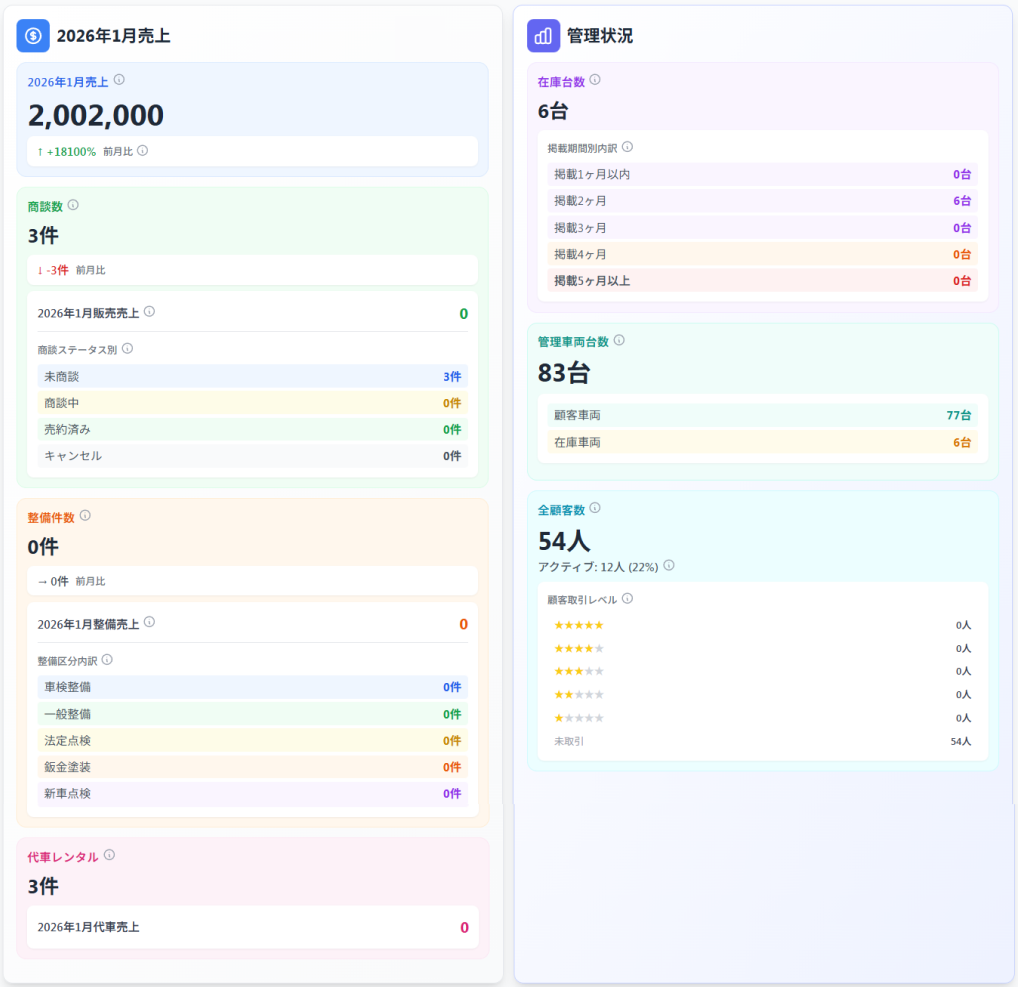Click the 鈑金塗装 maintenance row
1018x987 pixels.
pyautogui.click(x=252, y=767)
